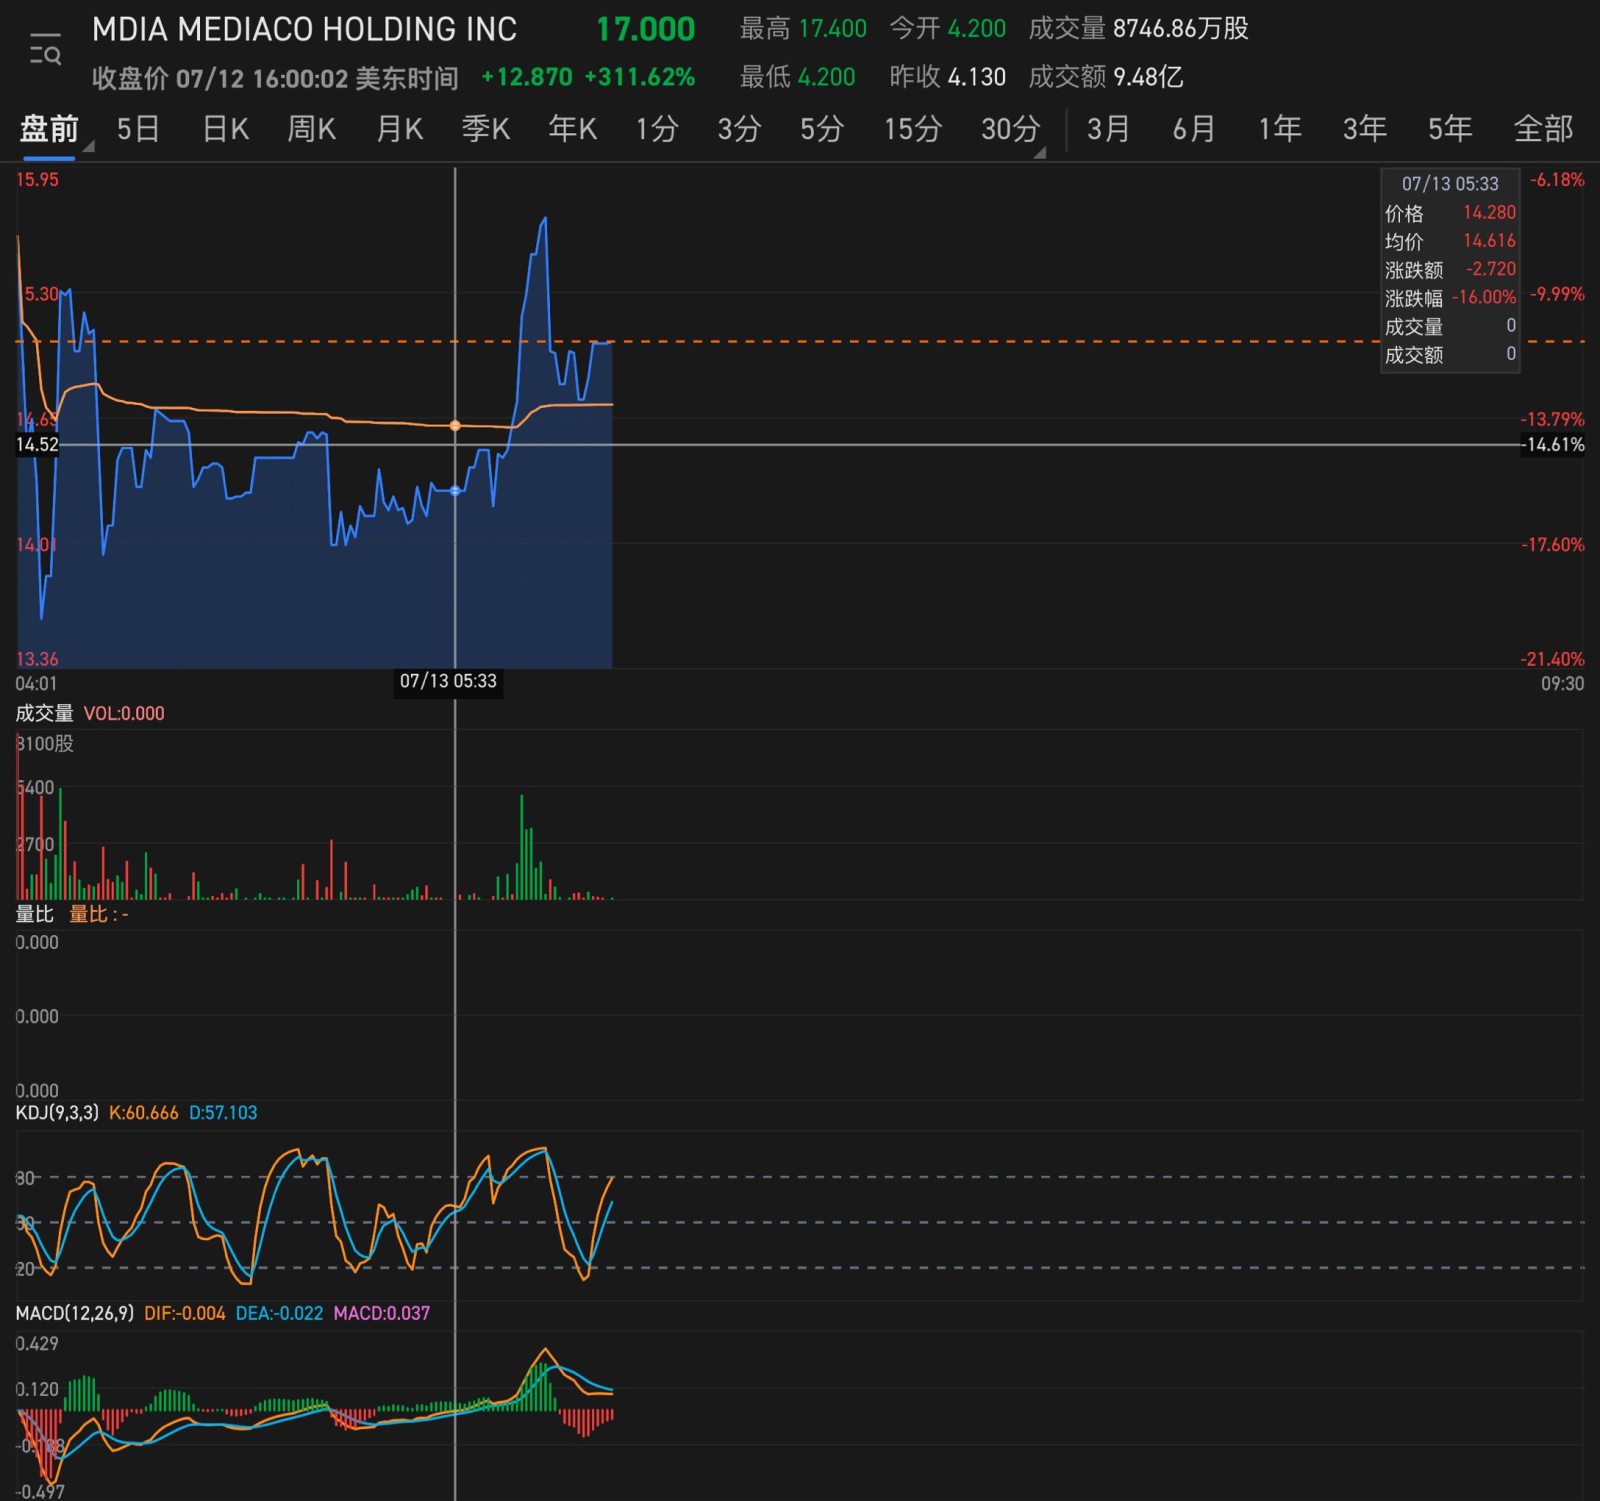Click the 收盘价 07/12 16:00:02 timestamp
The image size is (1600, 1501).
[x=275, y=78]
